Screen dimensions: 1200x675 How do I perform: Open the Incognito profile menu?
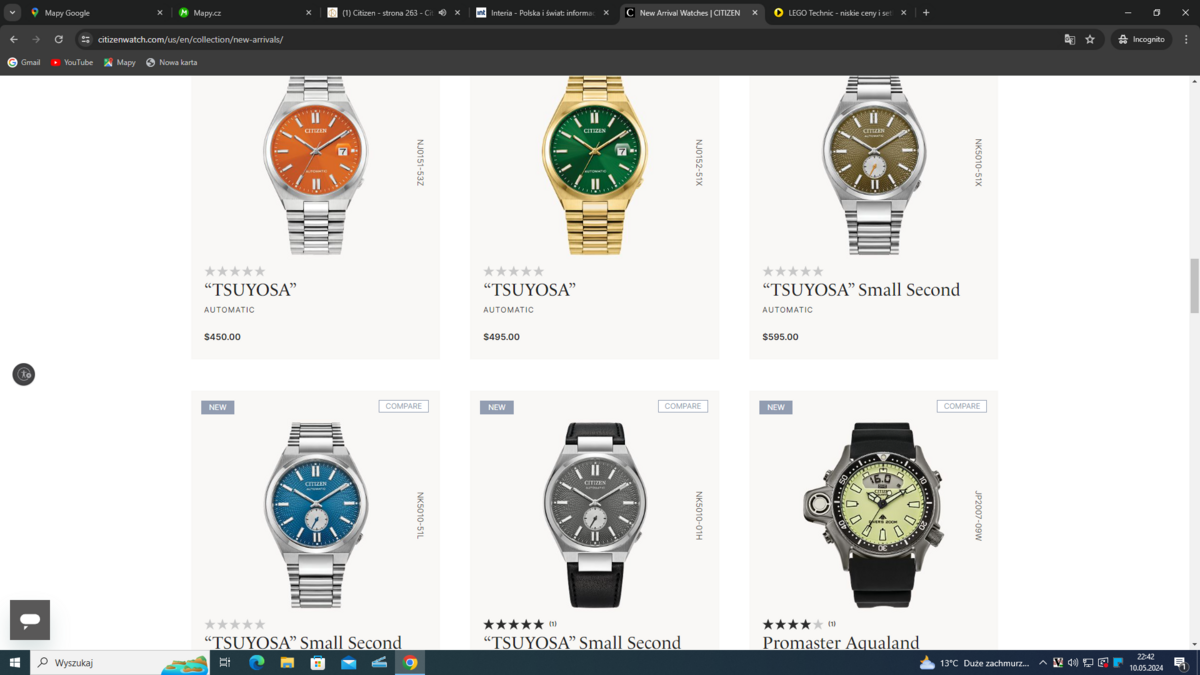1141,39
